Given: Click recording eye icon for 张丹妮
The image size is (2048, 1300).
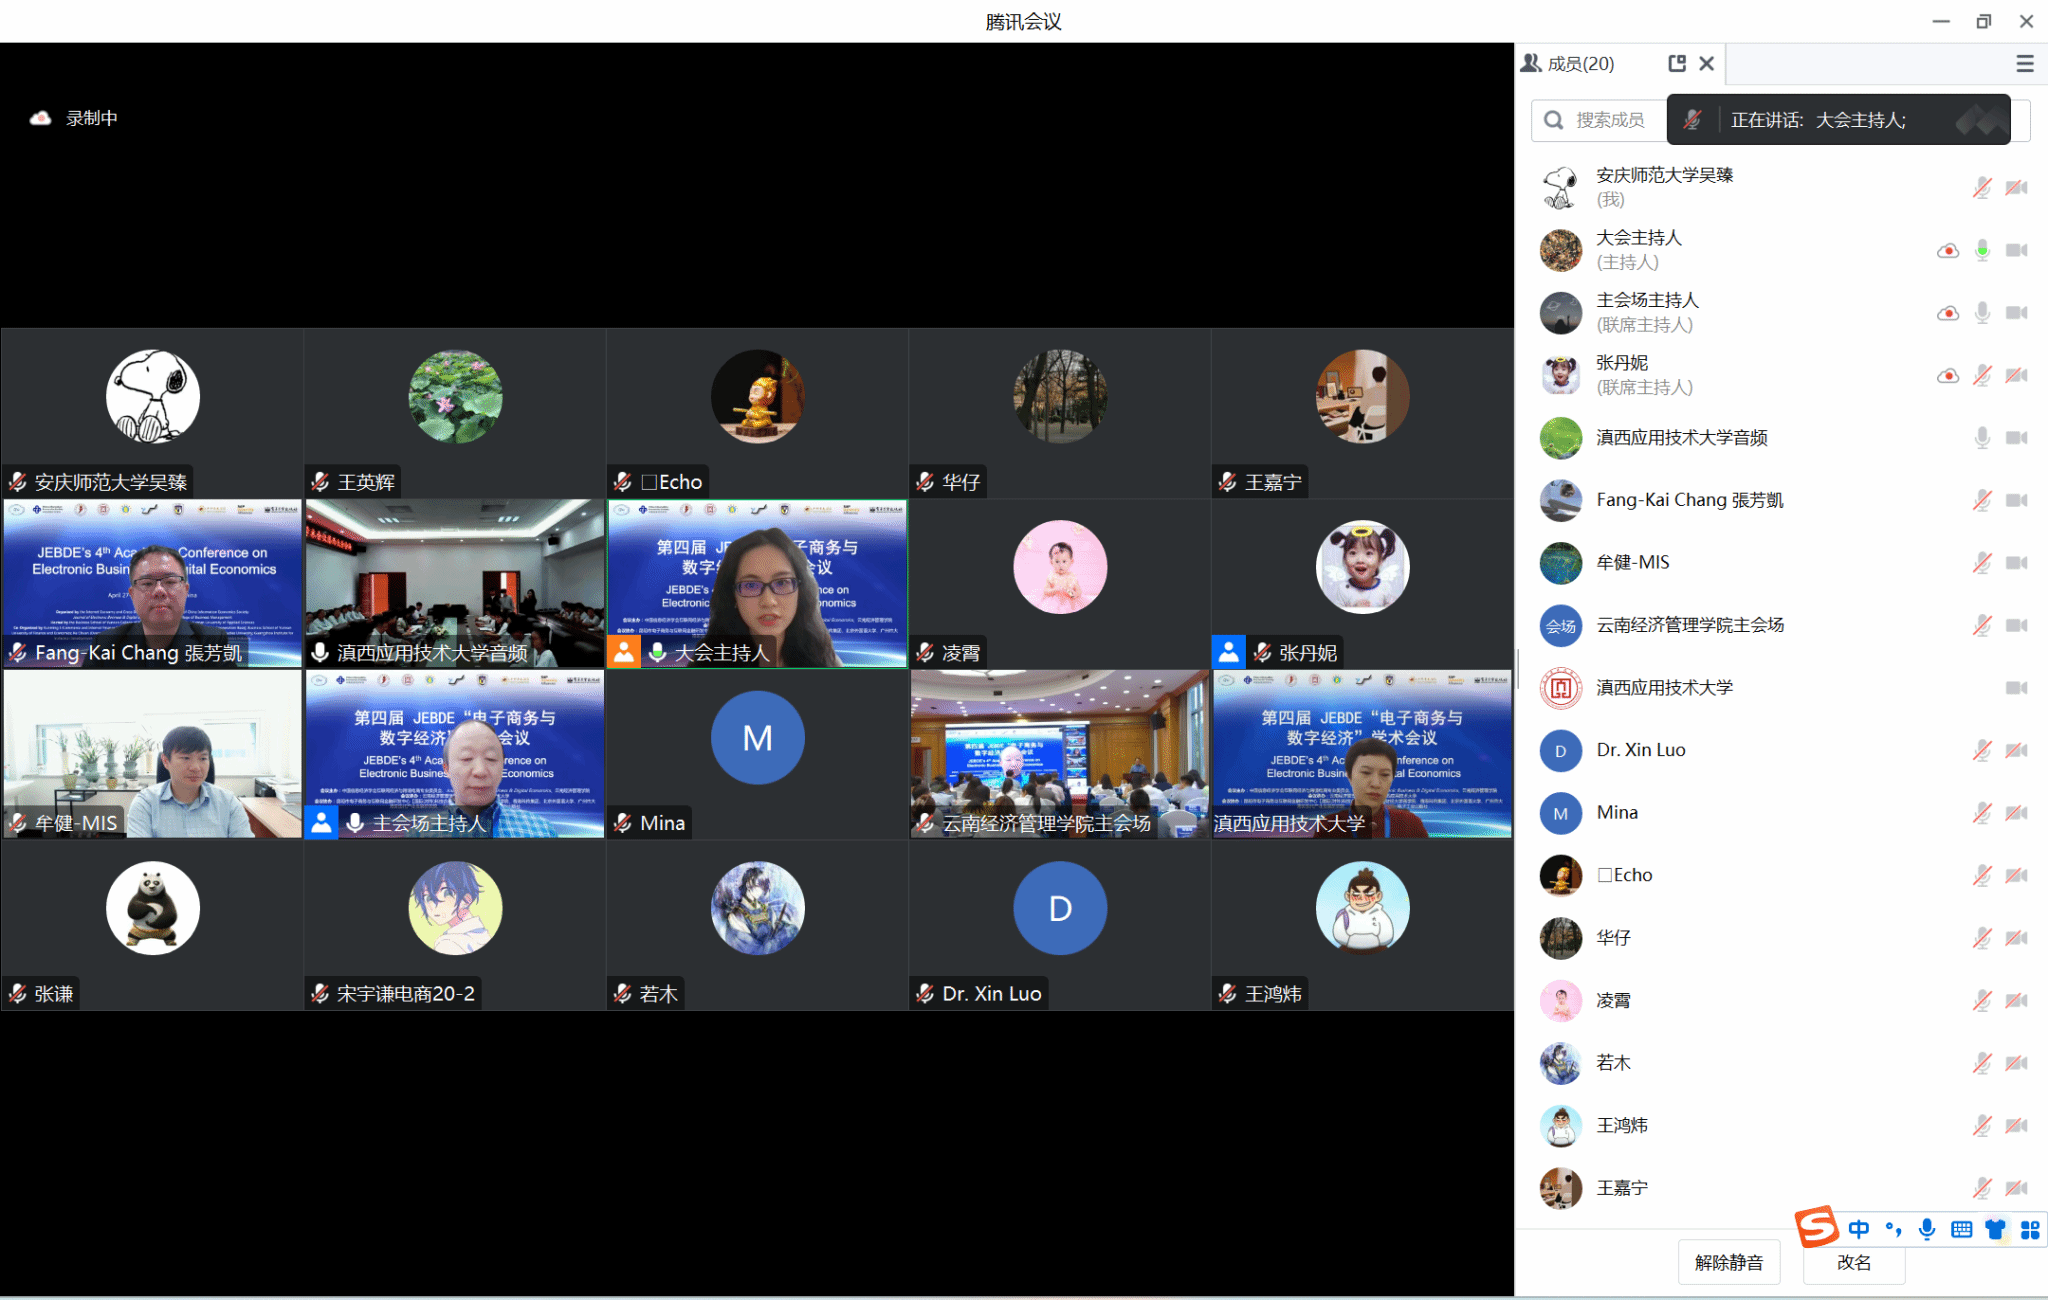Looking at the screenshot, I should click(x=1947, y=376).
